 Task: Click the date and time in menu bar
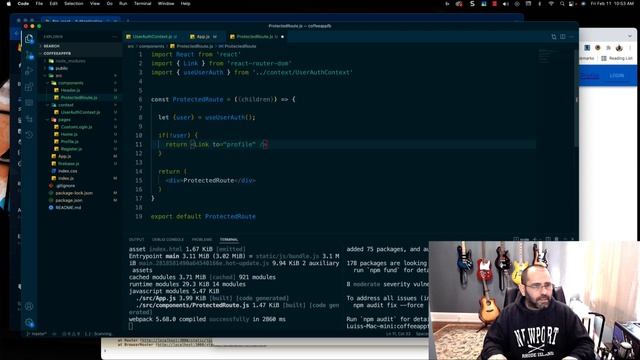(x=612, y=4)
